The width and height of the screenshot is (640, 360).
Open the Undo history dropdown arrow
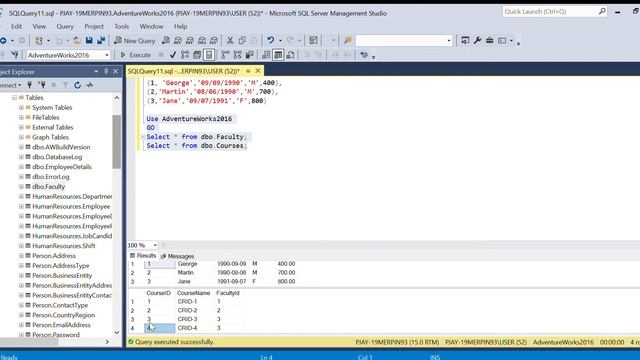[280, 40]
